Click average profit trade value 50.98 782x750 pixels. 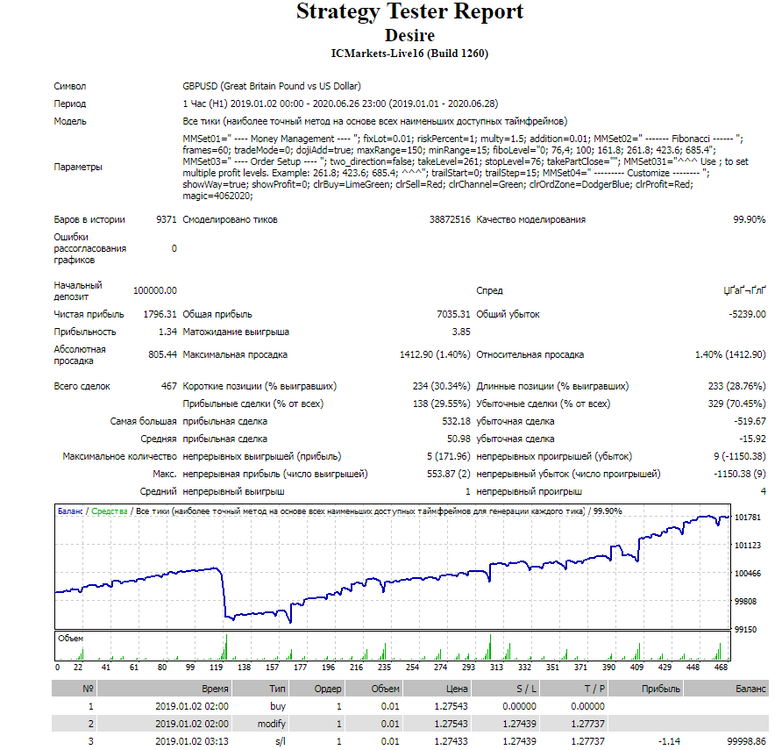[458, 439]
